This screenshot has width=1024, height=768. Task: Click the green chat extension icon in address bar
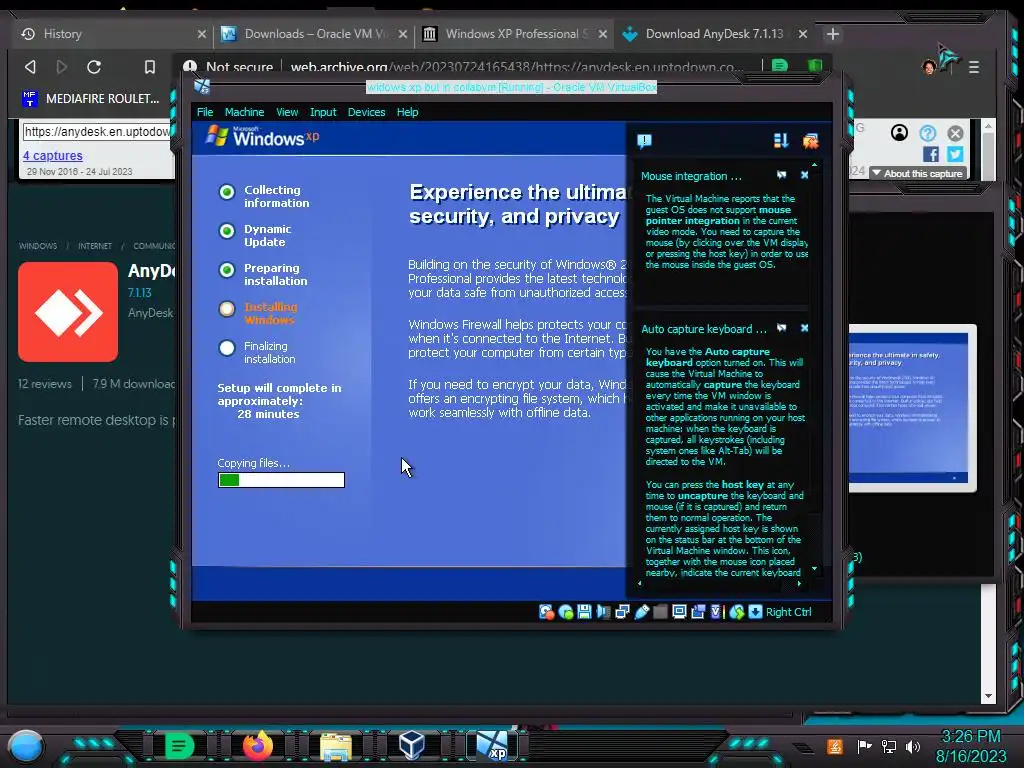pyautogui.click(x=779, y=65)
